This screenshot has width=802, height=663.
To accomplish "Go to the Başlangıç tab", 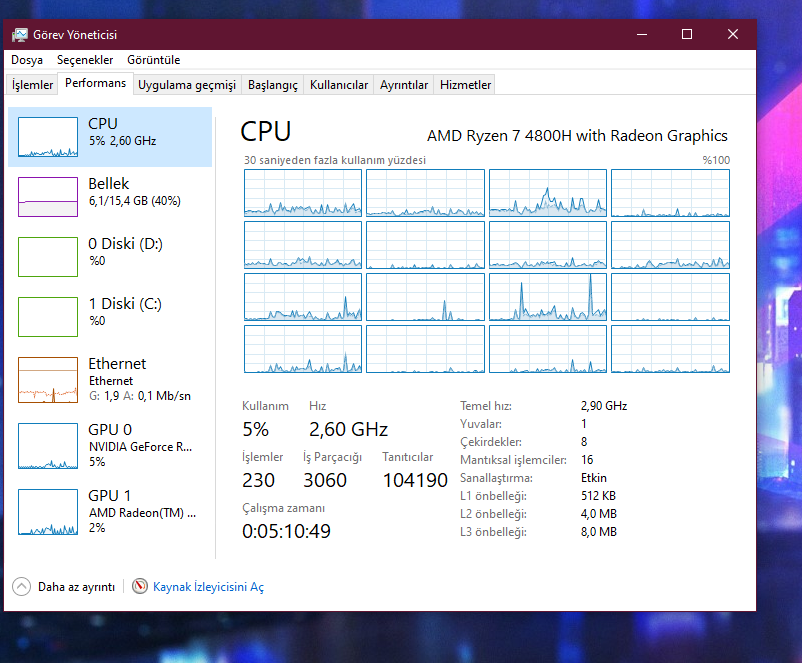I will [x=272, y=85].
